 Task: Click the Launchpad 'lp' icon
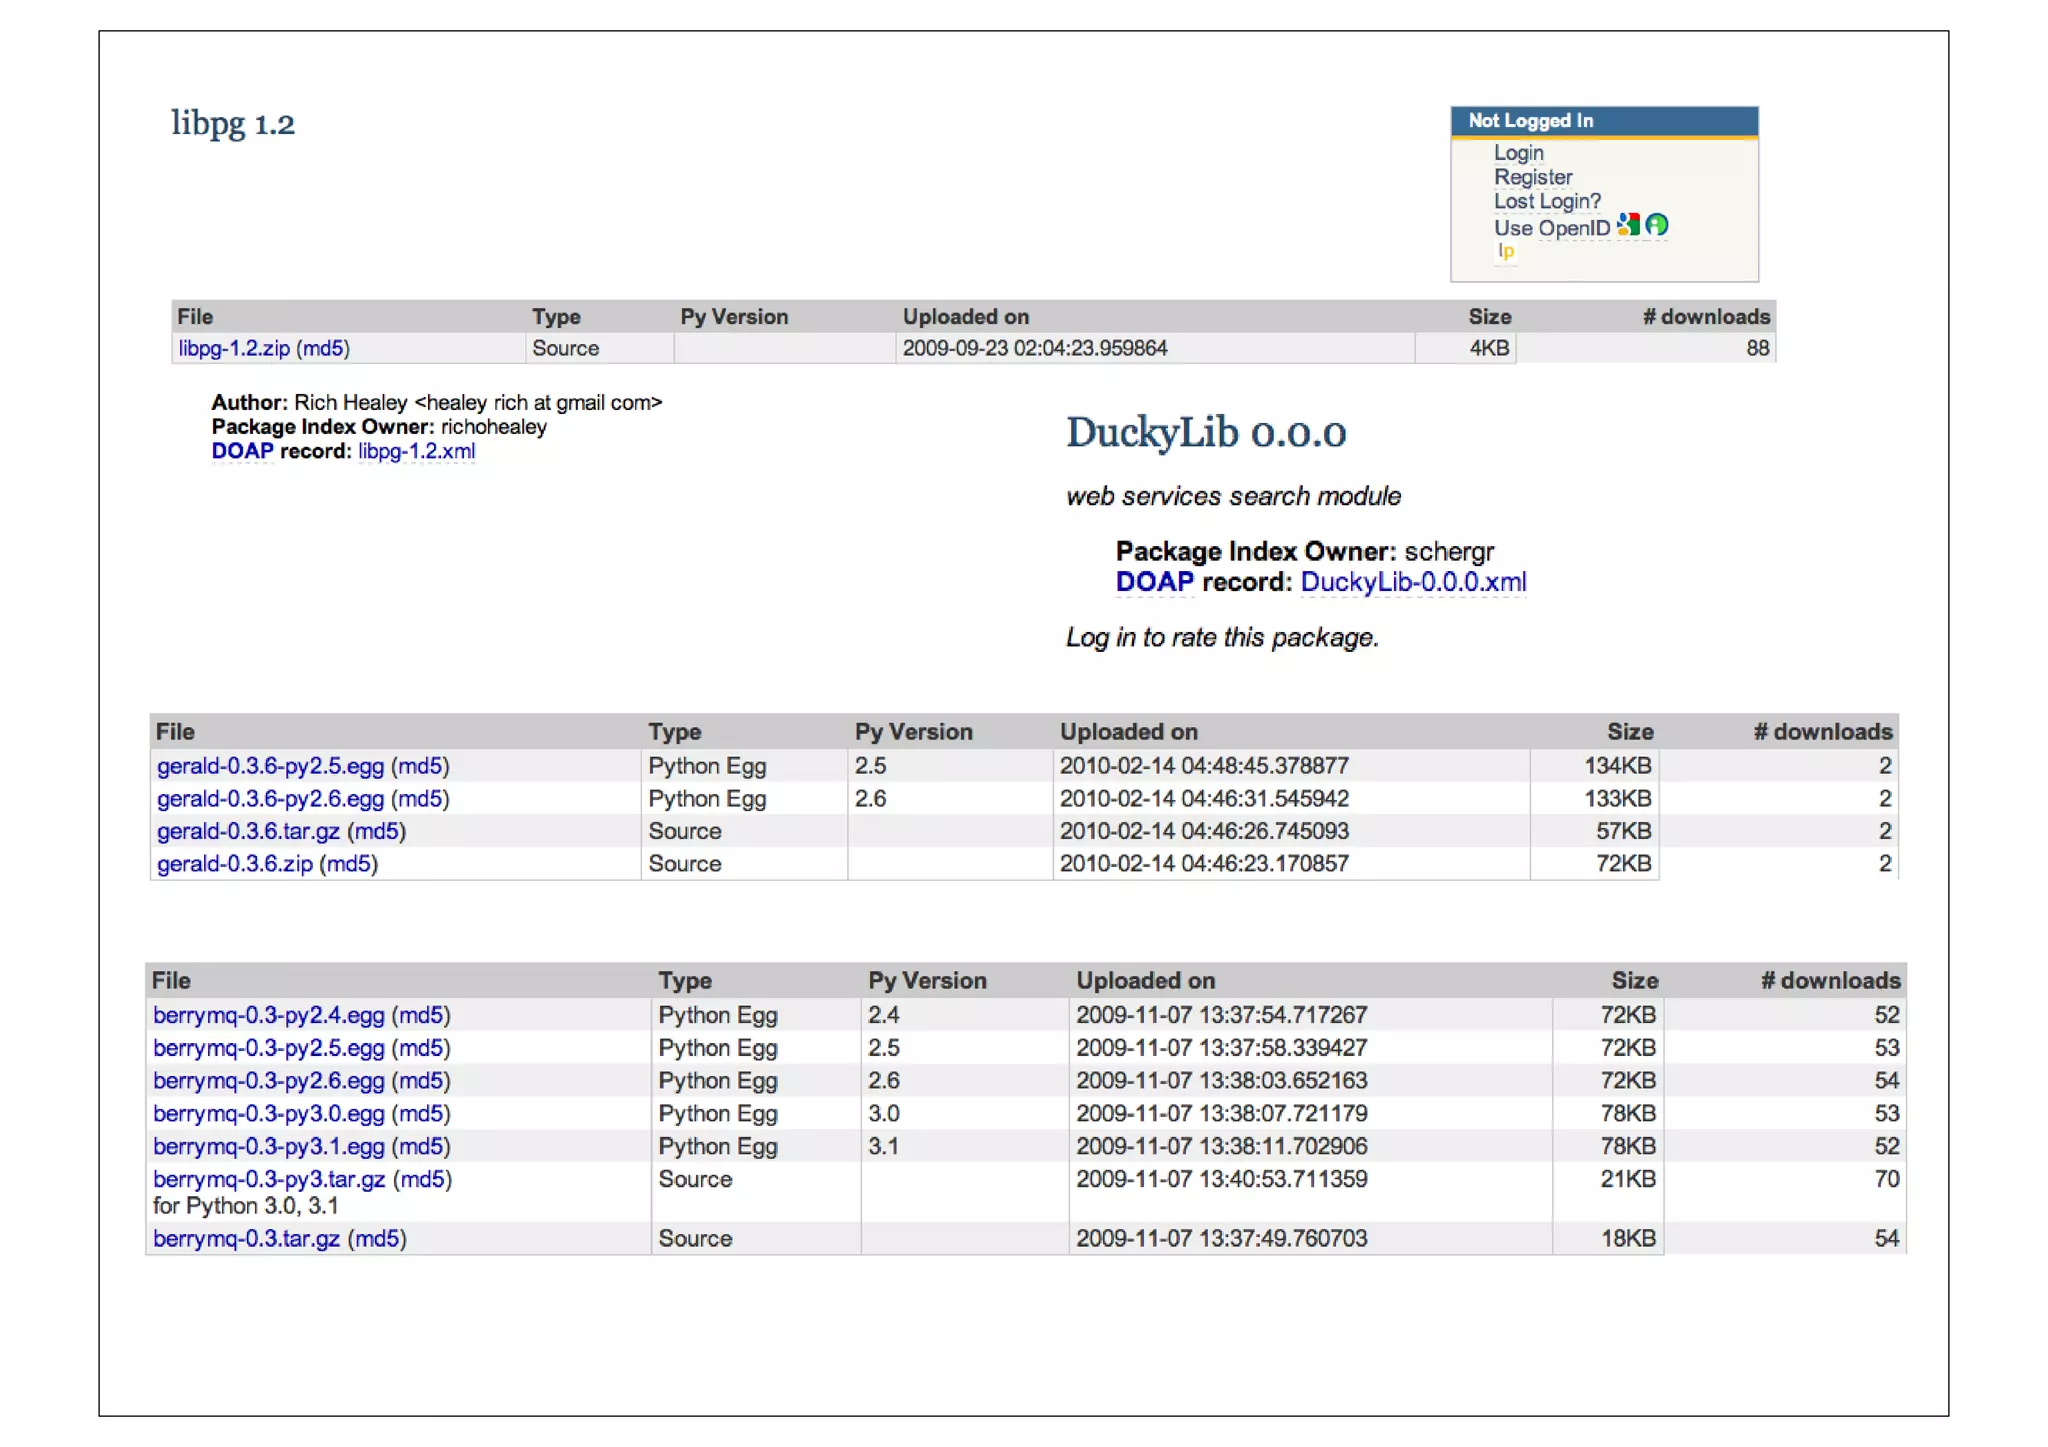click(x=1505, y=251)
